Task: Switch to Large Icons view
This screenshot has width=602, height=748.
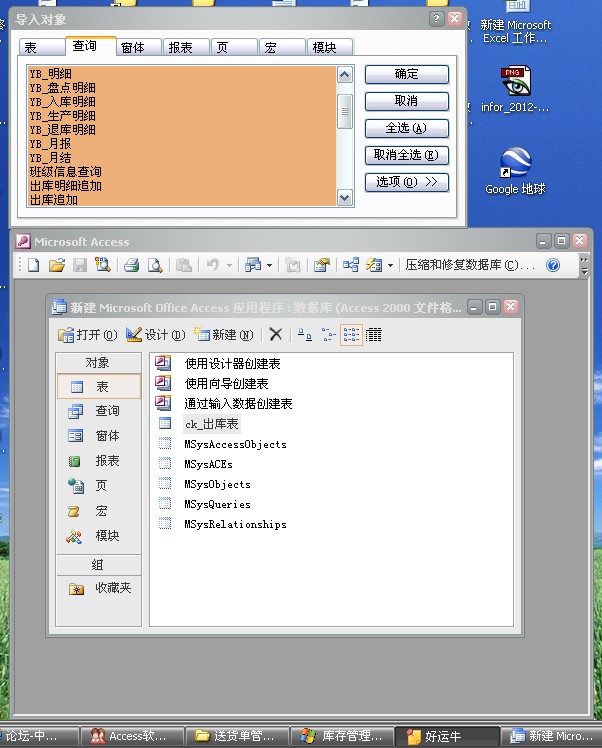Action: (x=304, y=334)
